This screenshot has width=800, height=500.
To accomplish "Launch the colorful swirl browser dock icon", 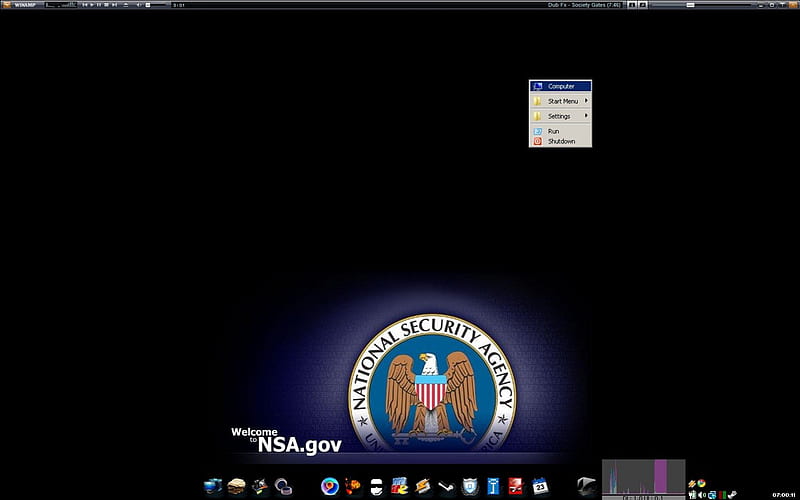I will coord(330,486).
